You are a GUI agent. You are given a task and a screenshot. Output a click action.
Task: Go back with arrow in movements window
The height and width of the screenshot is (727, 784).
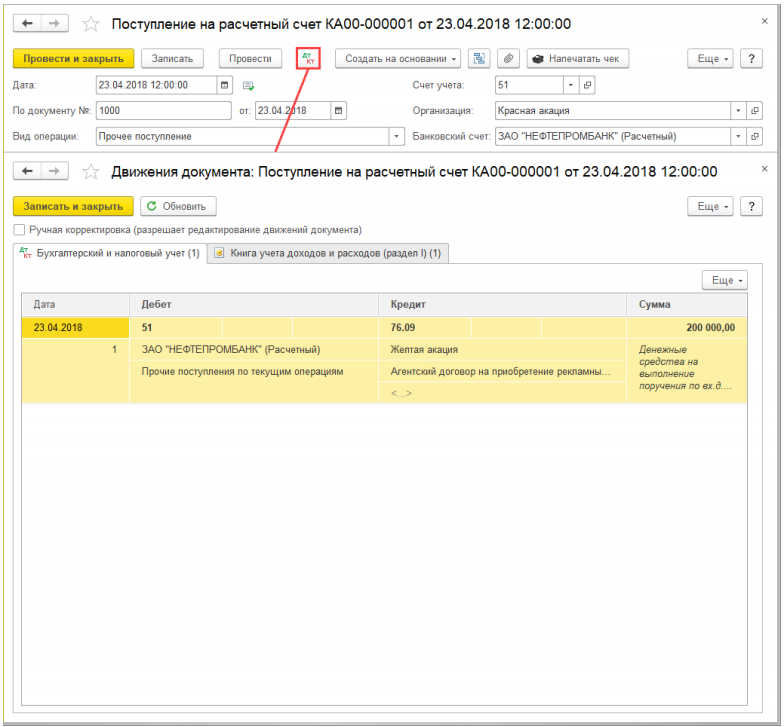coord(28,171)
